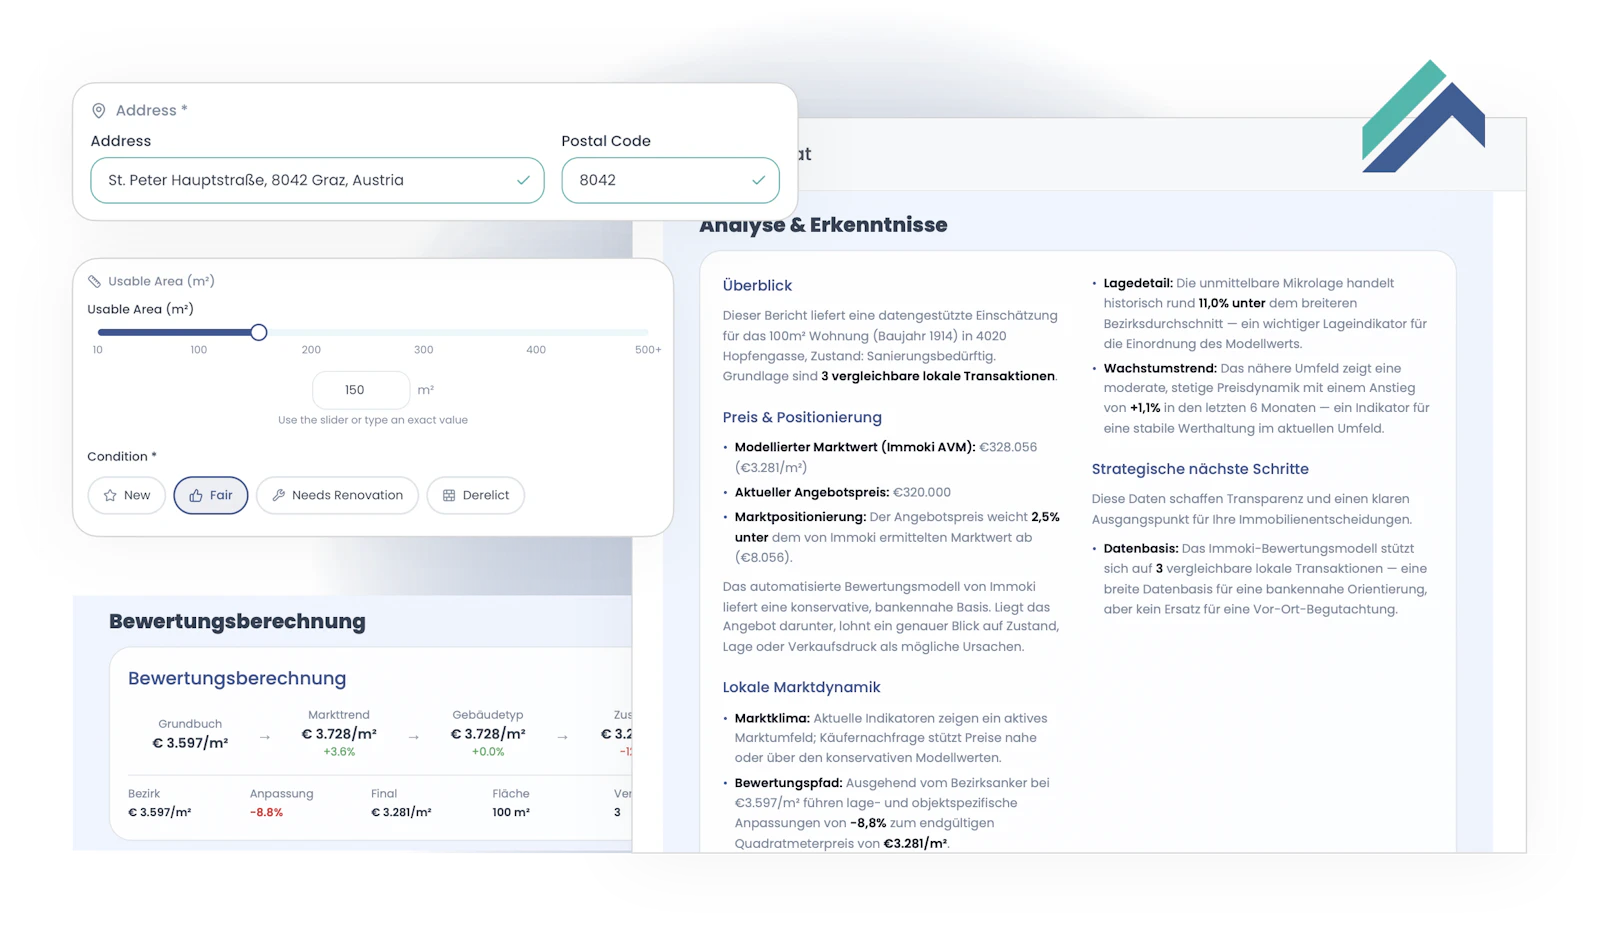Click the Bezirk value € 3.597/m²
1600x928 pixels.
tap(159, 813)
